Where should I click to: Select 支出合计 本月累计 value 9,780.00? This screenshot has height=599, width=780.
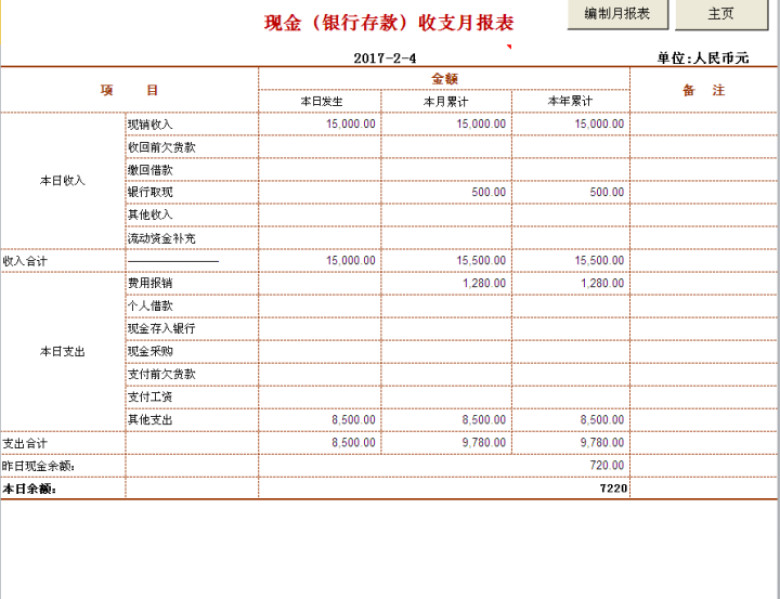484,443
